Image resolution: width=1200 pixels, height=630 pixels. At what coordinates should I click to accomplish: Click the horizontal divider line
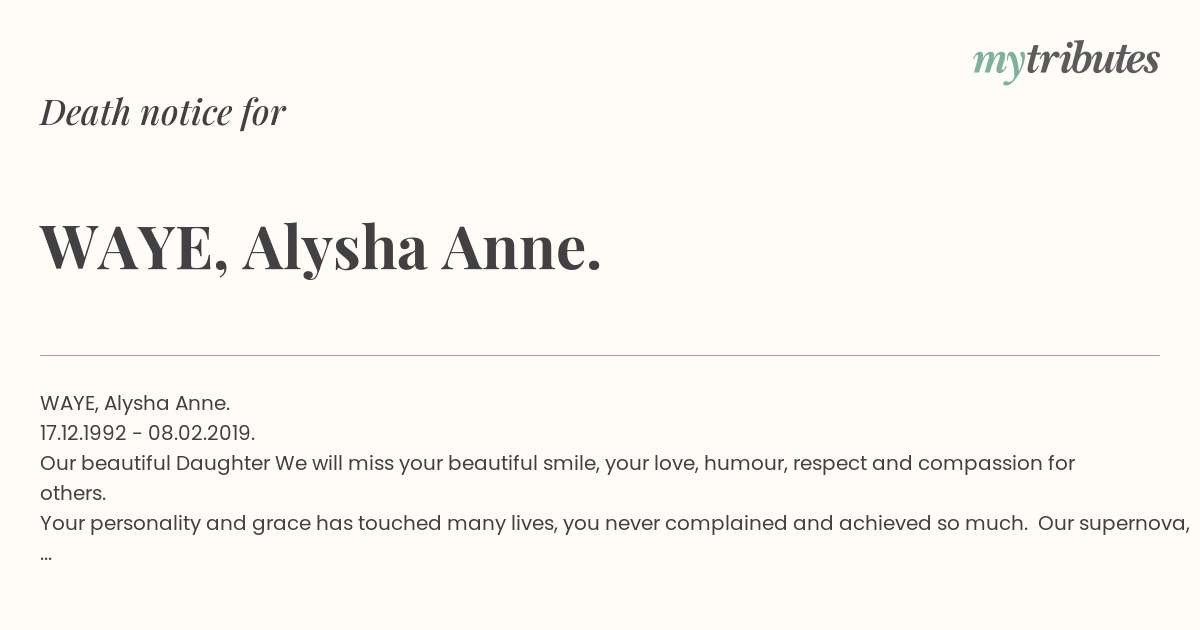tap(600, 355)
